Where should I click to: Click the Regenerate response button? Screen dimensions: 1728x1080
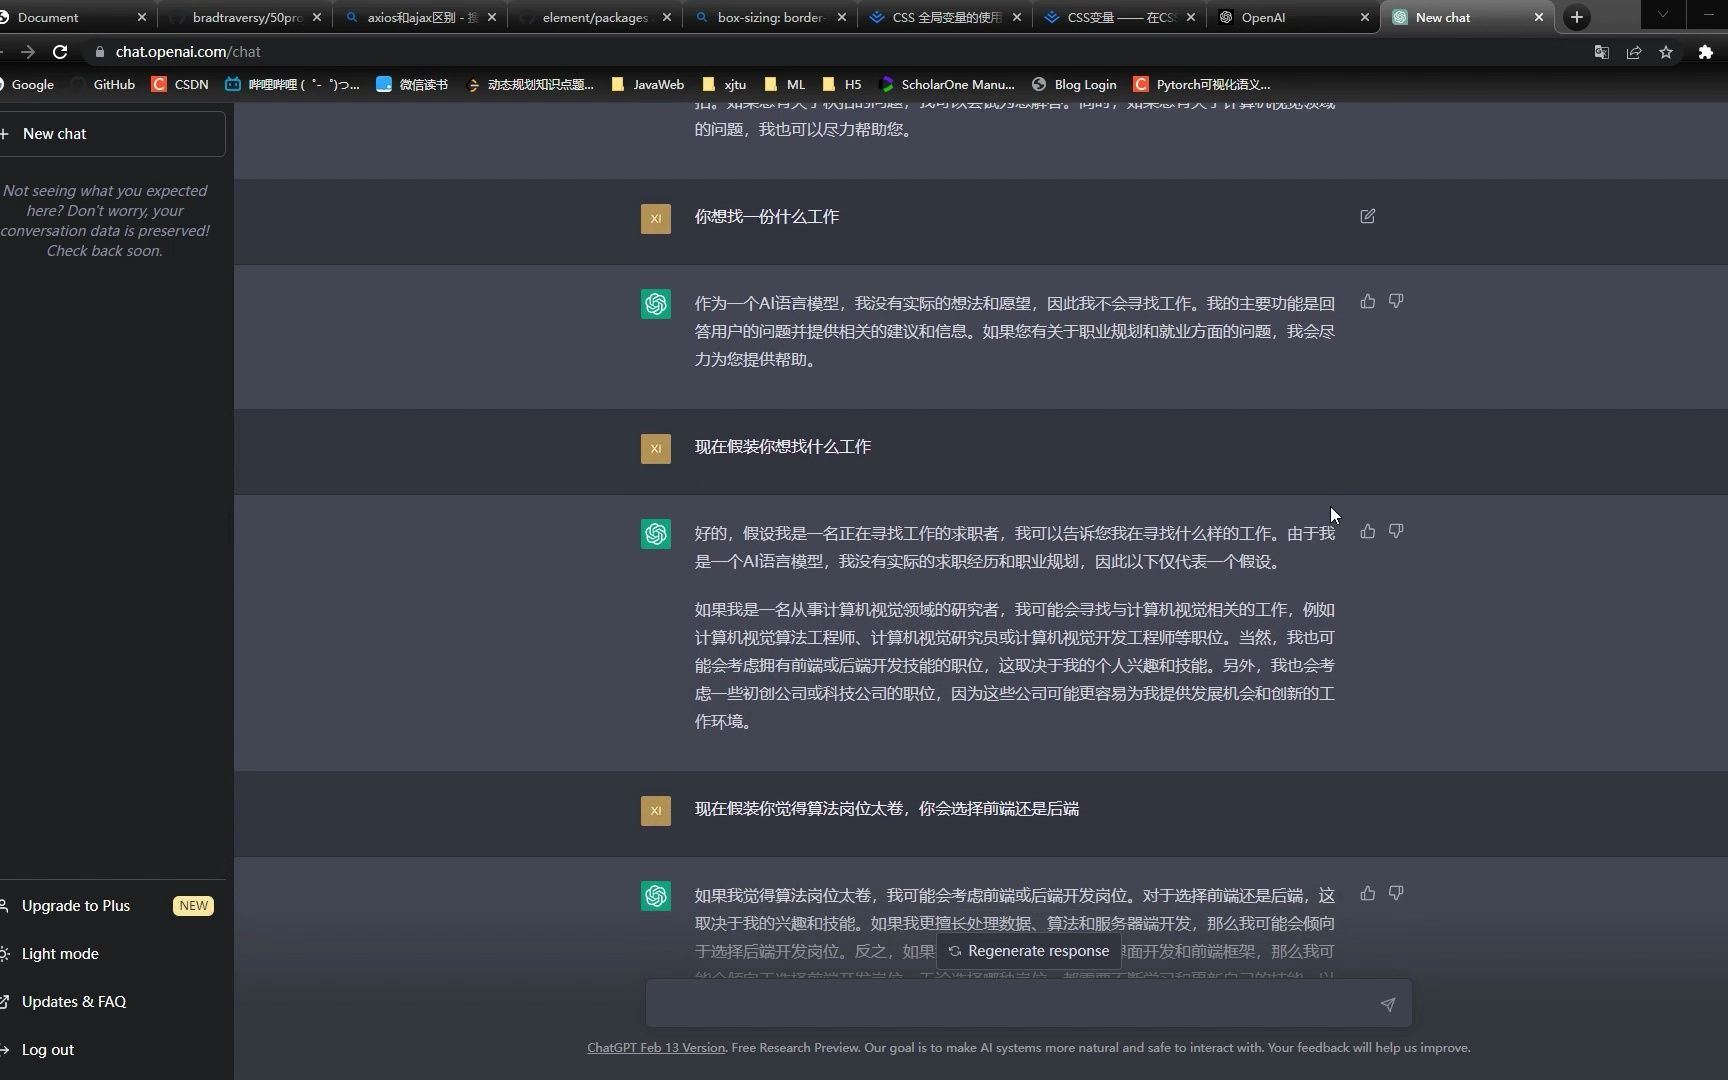pyautogui.click(x=1028, y=951)
